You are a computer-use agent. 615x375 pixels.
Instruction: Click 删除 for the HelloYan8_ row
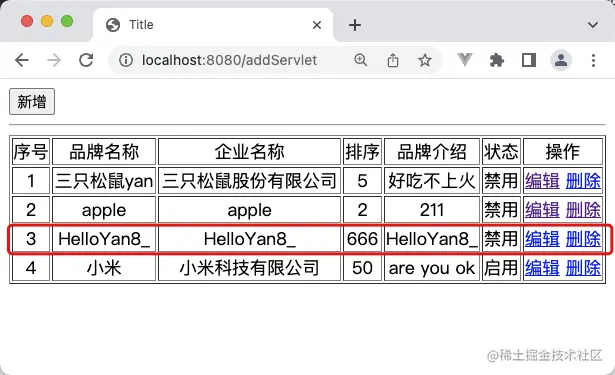tap(583, 239)
